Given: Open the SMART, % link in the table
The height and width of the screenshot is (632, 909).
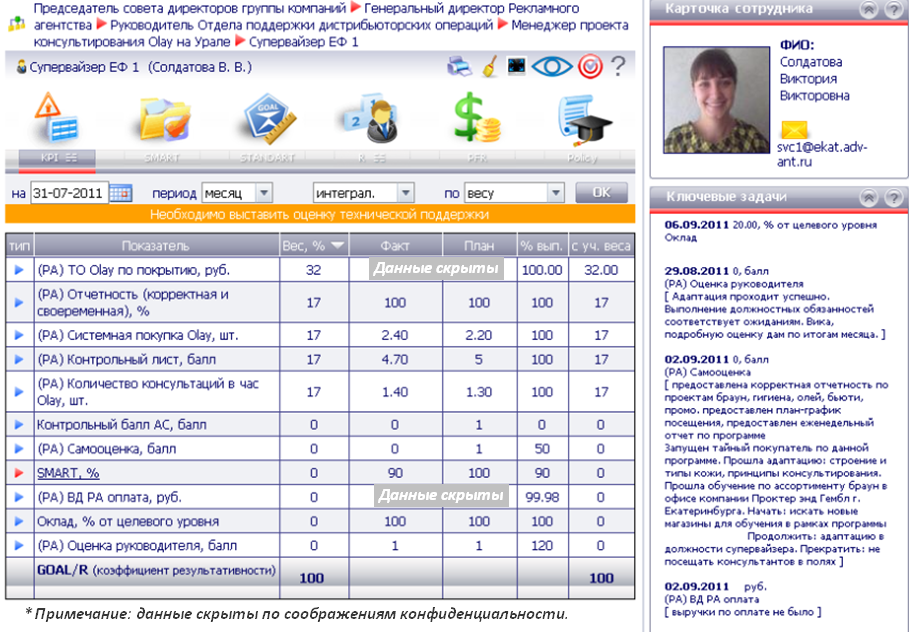Looking at the screenshot, I should pyautogui.click(x=68, y=473).
